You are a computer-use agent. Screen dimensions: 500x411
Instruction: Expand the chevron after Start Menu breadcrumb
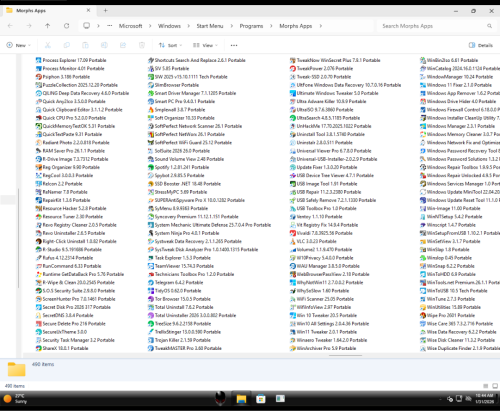(x=231, y=26)
